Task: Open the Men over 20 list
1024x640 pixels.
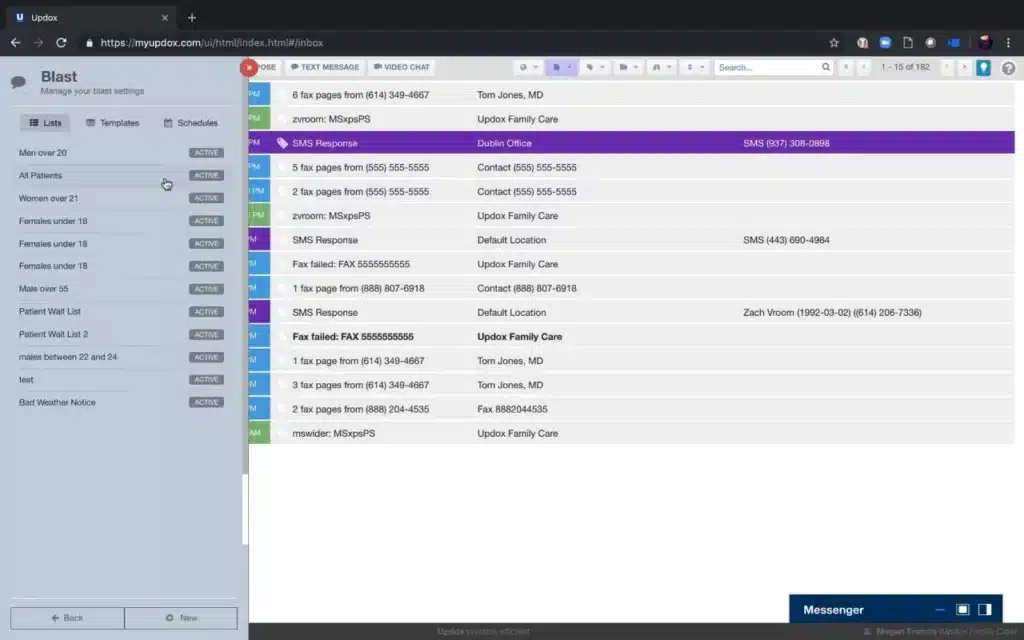Action: (x=42, y=153)
